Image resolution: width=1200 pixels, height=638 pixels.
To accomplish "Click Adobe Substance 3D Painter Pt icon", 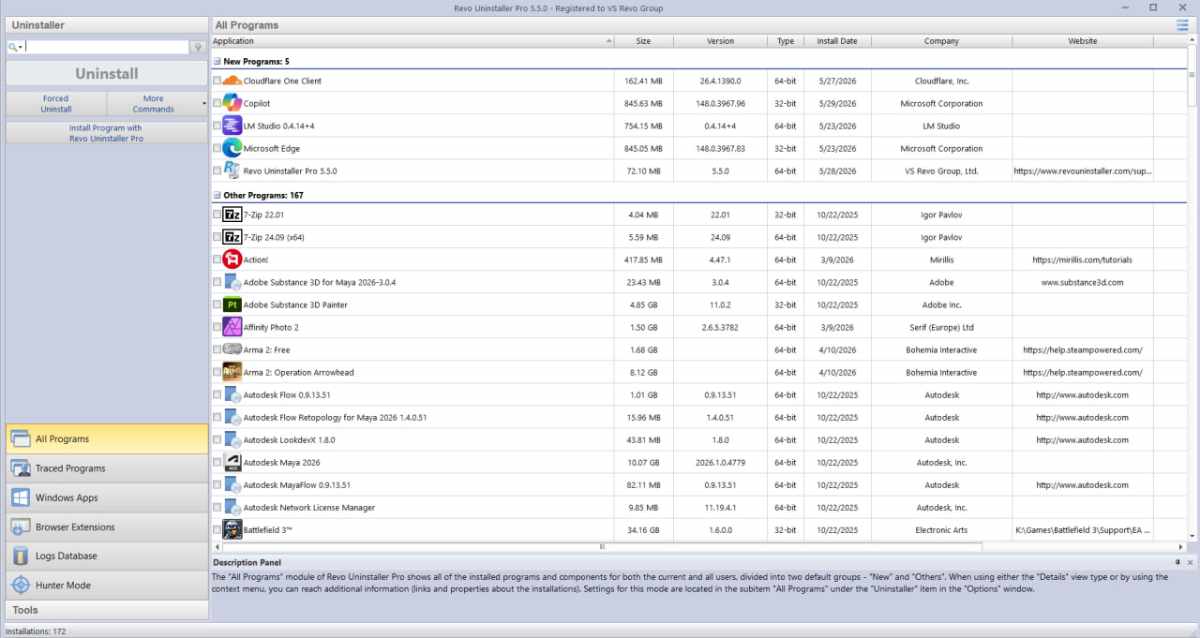I will click(x=232, y=305).
